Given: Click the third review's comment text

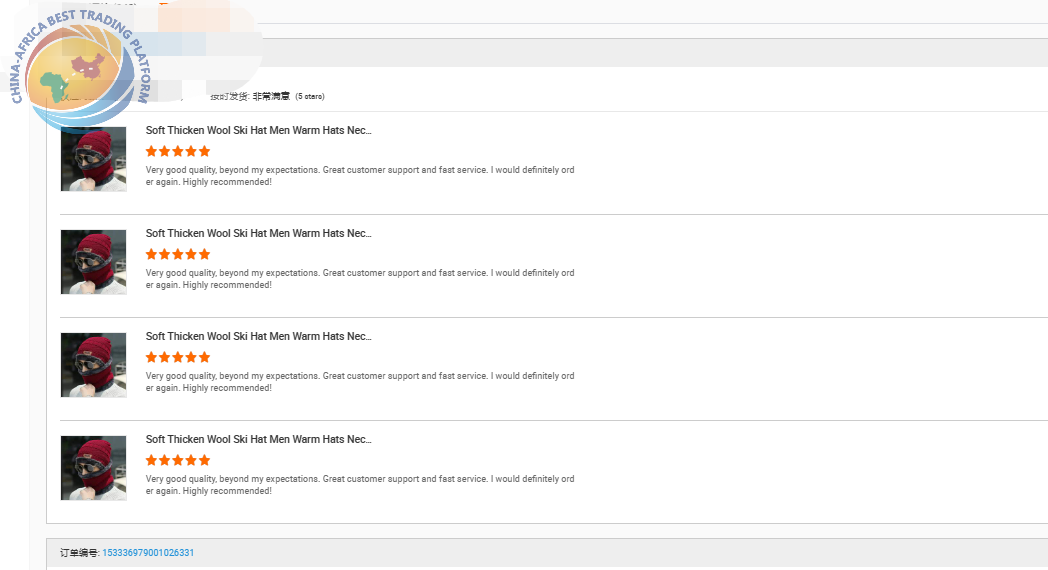Looking at the screenshot, I should coord(360,382).
